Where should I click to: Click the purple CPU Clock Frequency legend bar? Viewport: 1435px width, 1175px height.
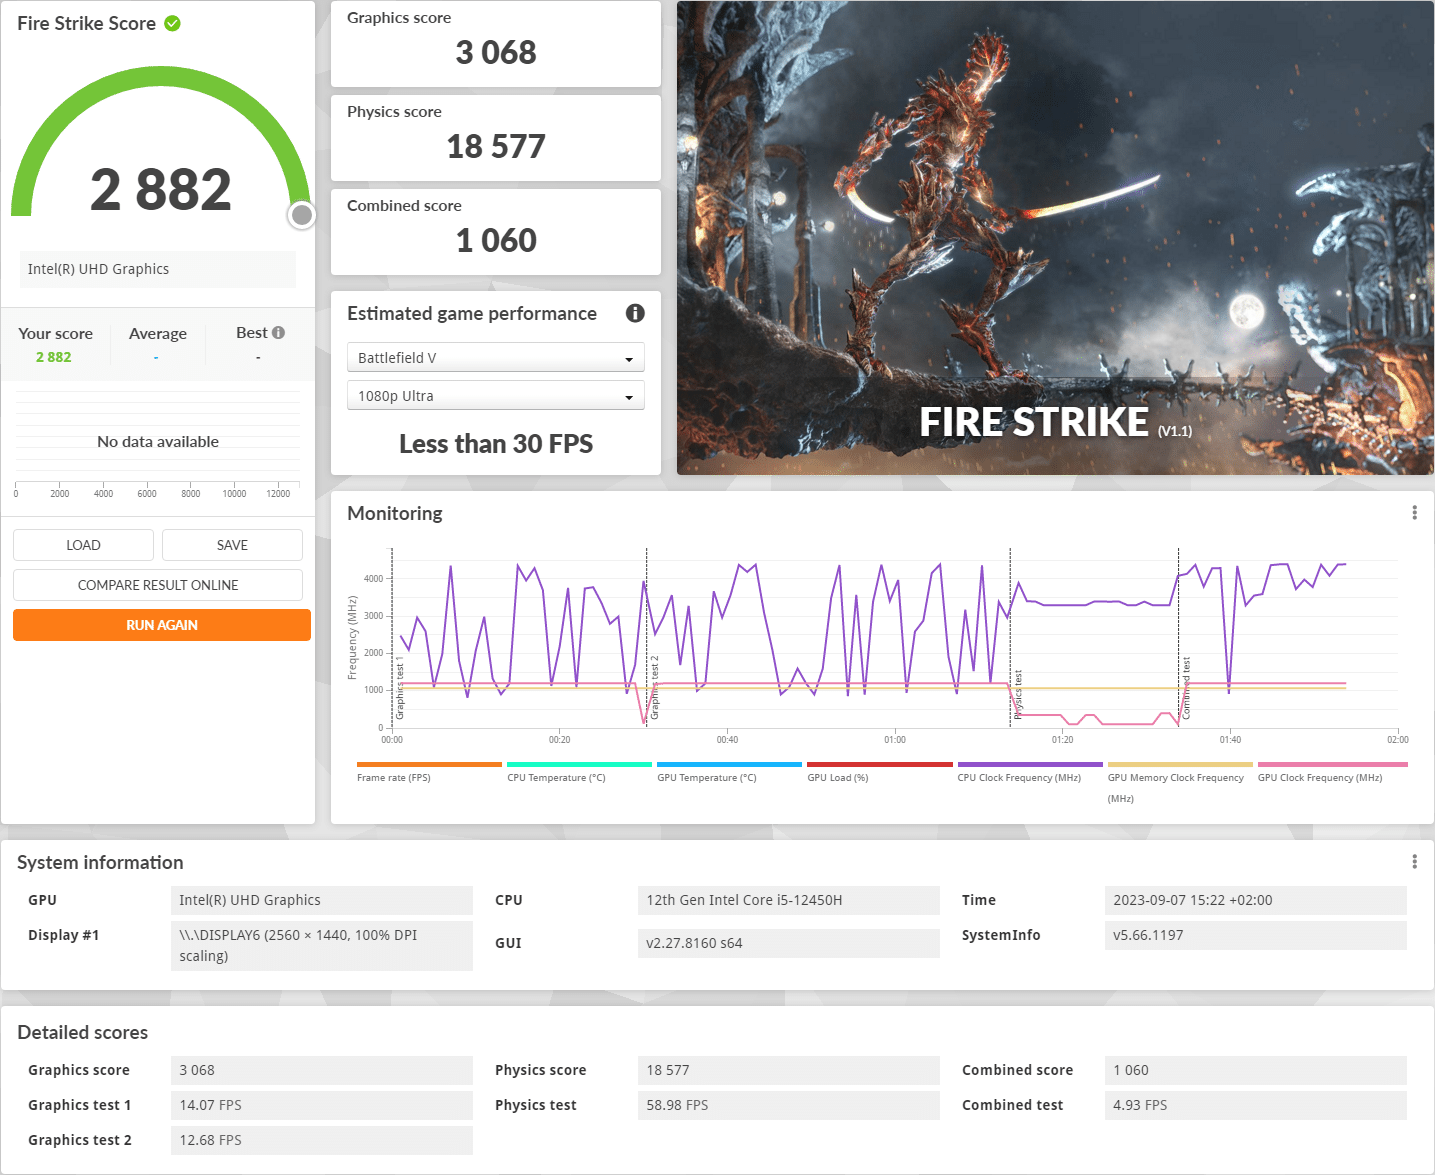pyautogui.click(x=1030, y=765)
